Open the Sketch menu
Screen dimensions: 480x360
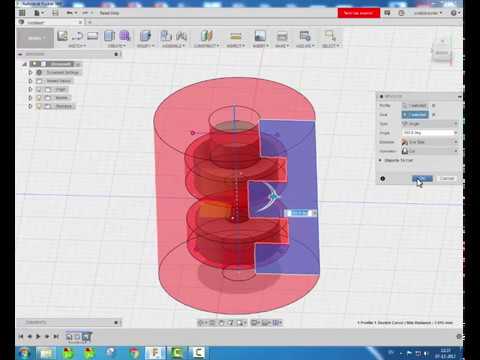(77, 46)
